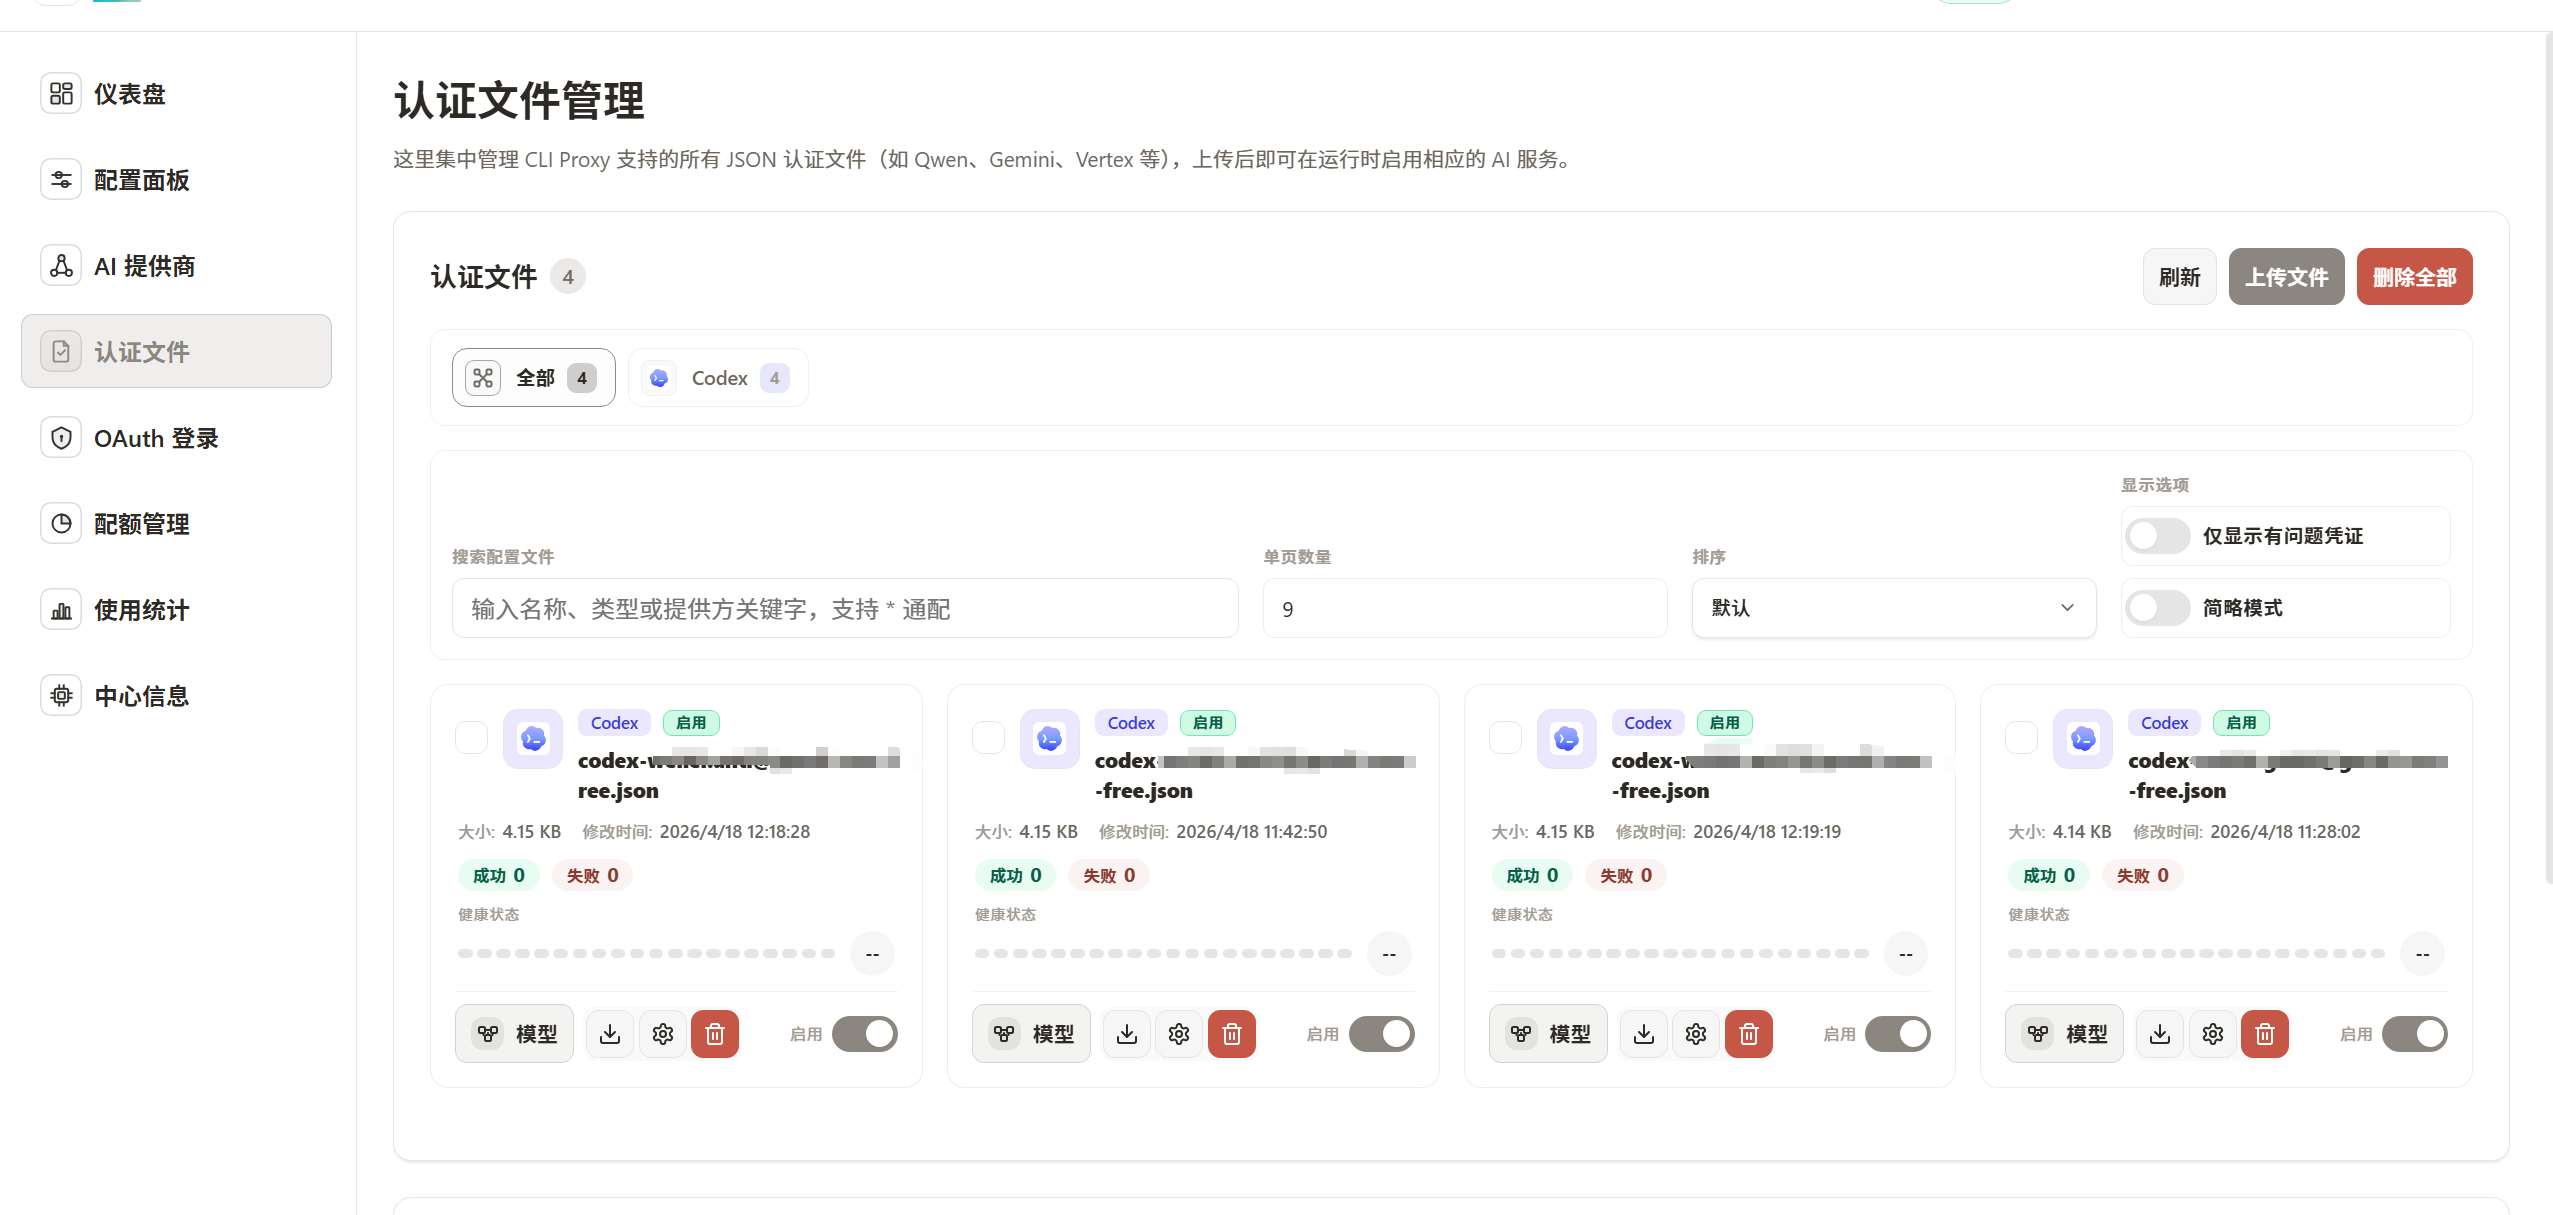The image size is (2553, 1215).
Task: Open 模型 button on second auth card
Action: (1031, 1034)
